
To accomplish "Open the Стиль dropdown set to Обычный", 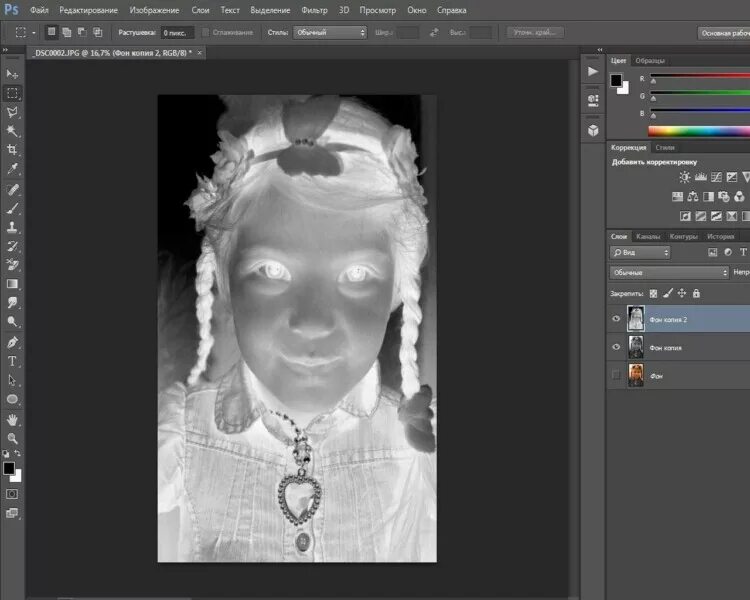I will 330,33.
